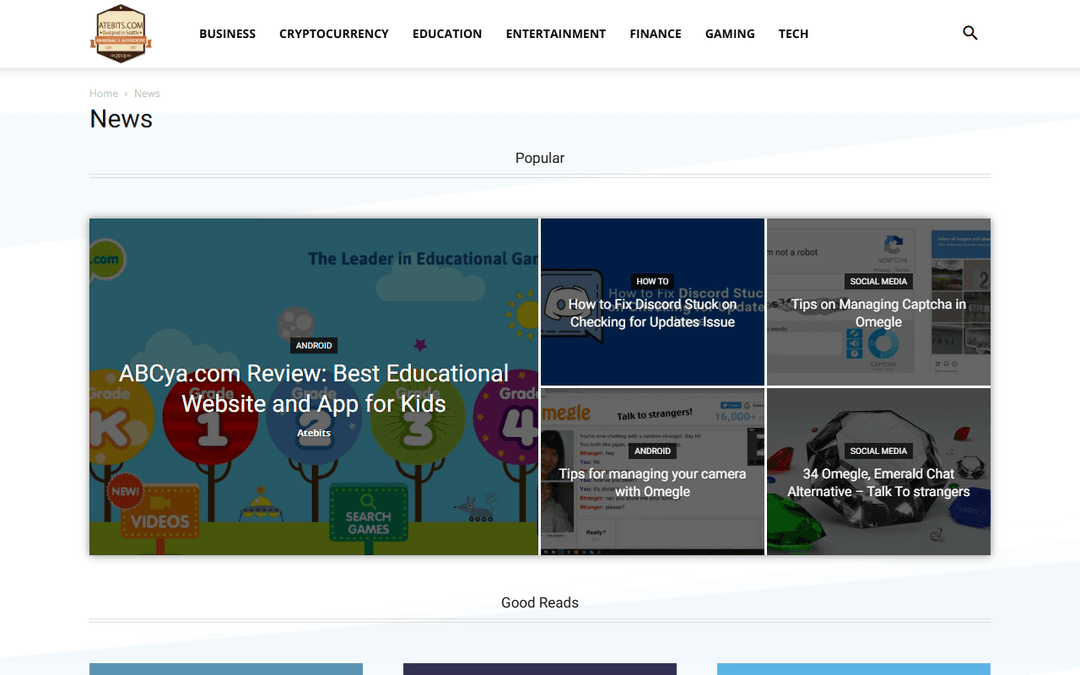Viewport: 1080px width, 675px height.
Task: Click the News page title
Action: (121, 119)
